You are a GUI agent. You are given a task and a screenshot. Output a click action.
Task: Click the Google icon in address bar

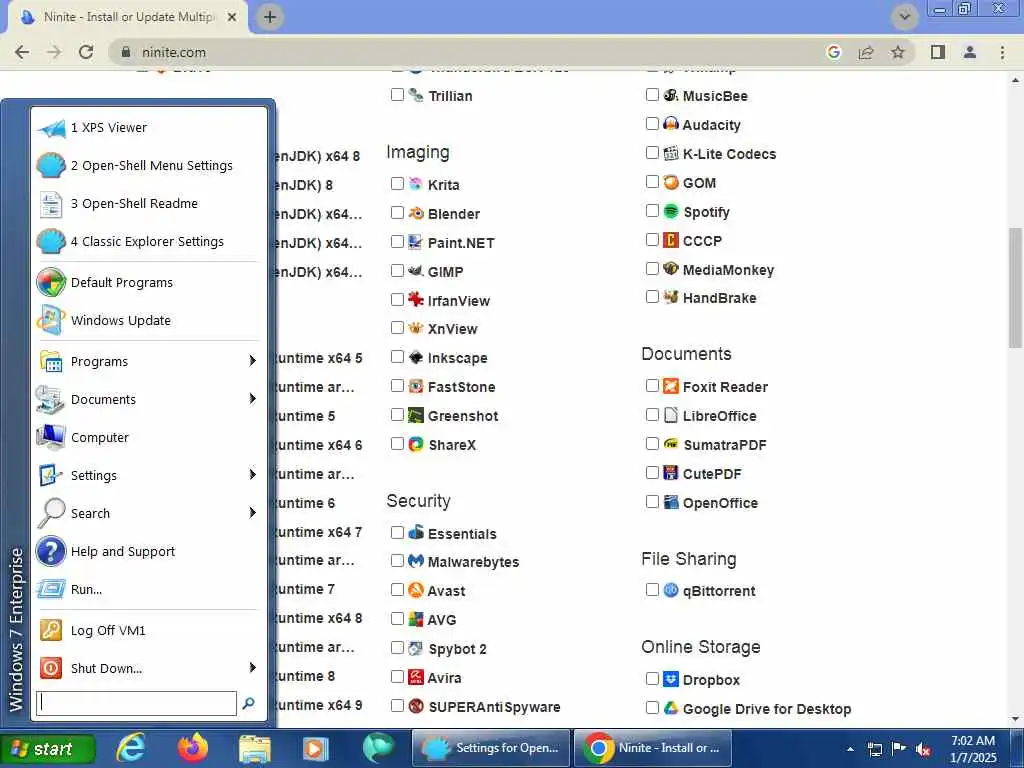click(x=833, y=52)
